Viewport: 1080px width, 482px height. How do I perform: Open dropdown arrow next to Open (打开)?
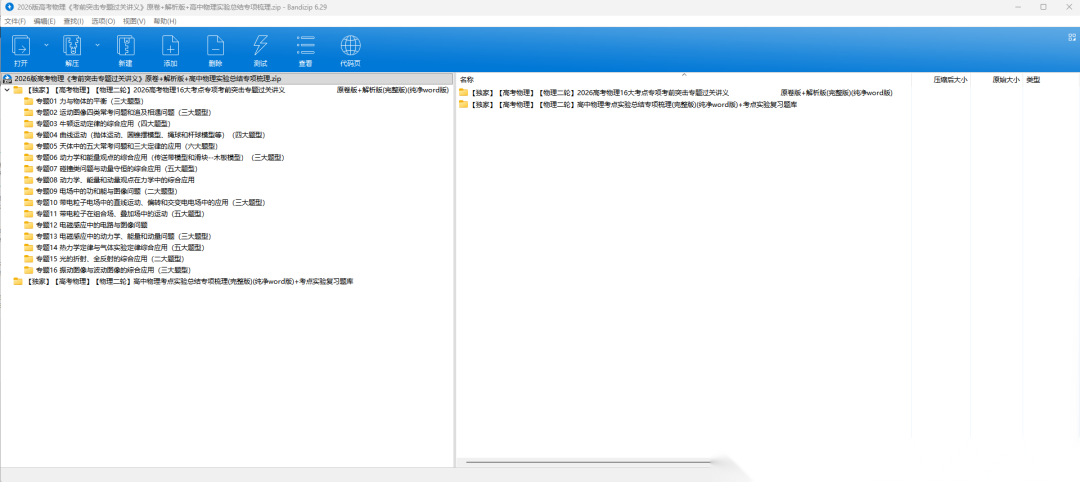(46, 45)
